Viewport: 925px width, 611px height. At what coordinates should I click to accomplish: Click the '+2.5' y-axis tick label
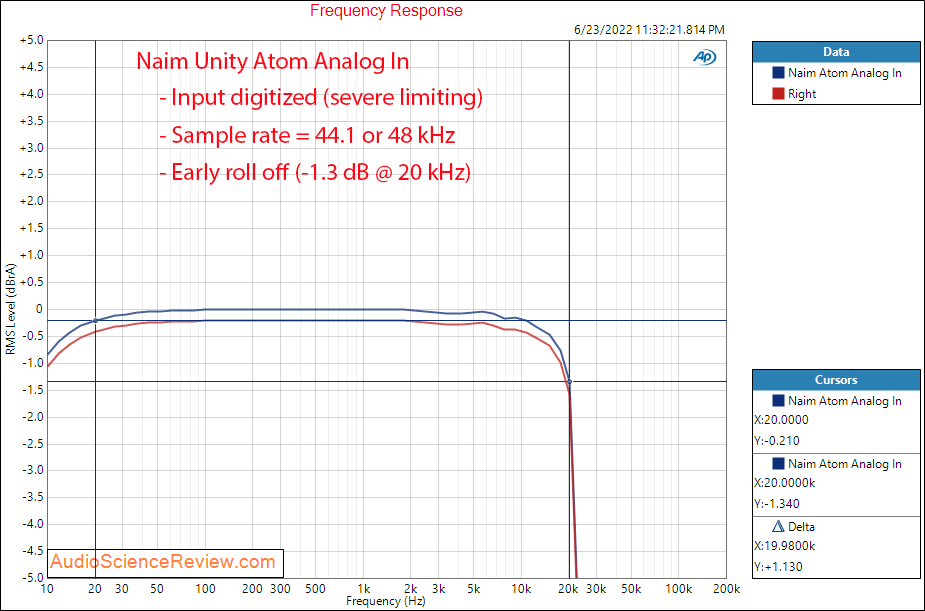click(x=31, y=175)
